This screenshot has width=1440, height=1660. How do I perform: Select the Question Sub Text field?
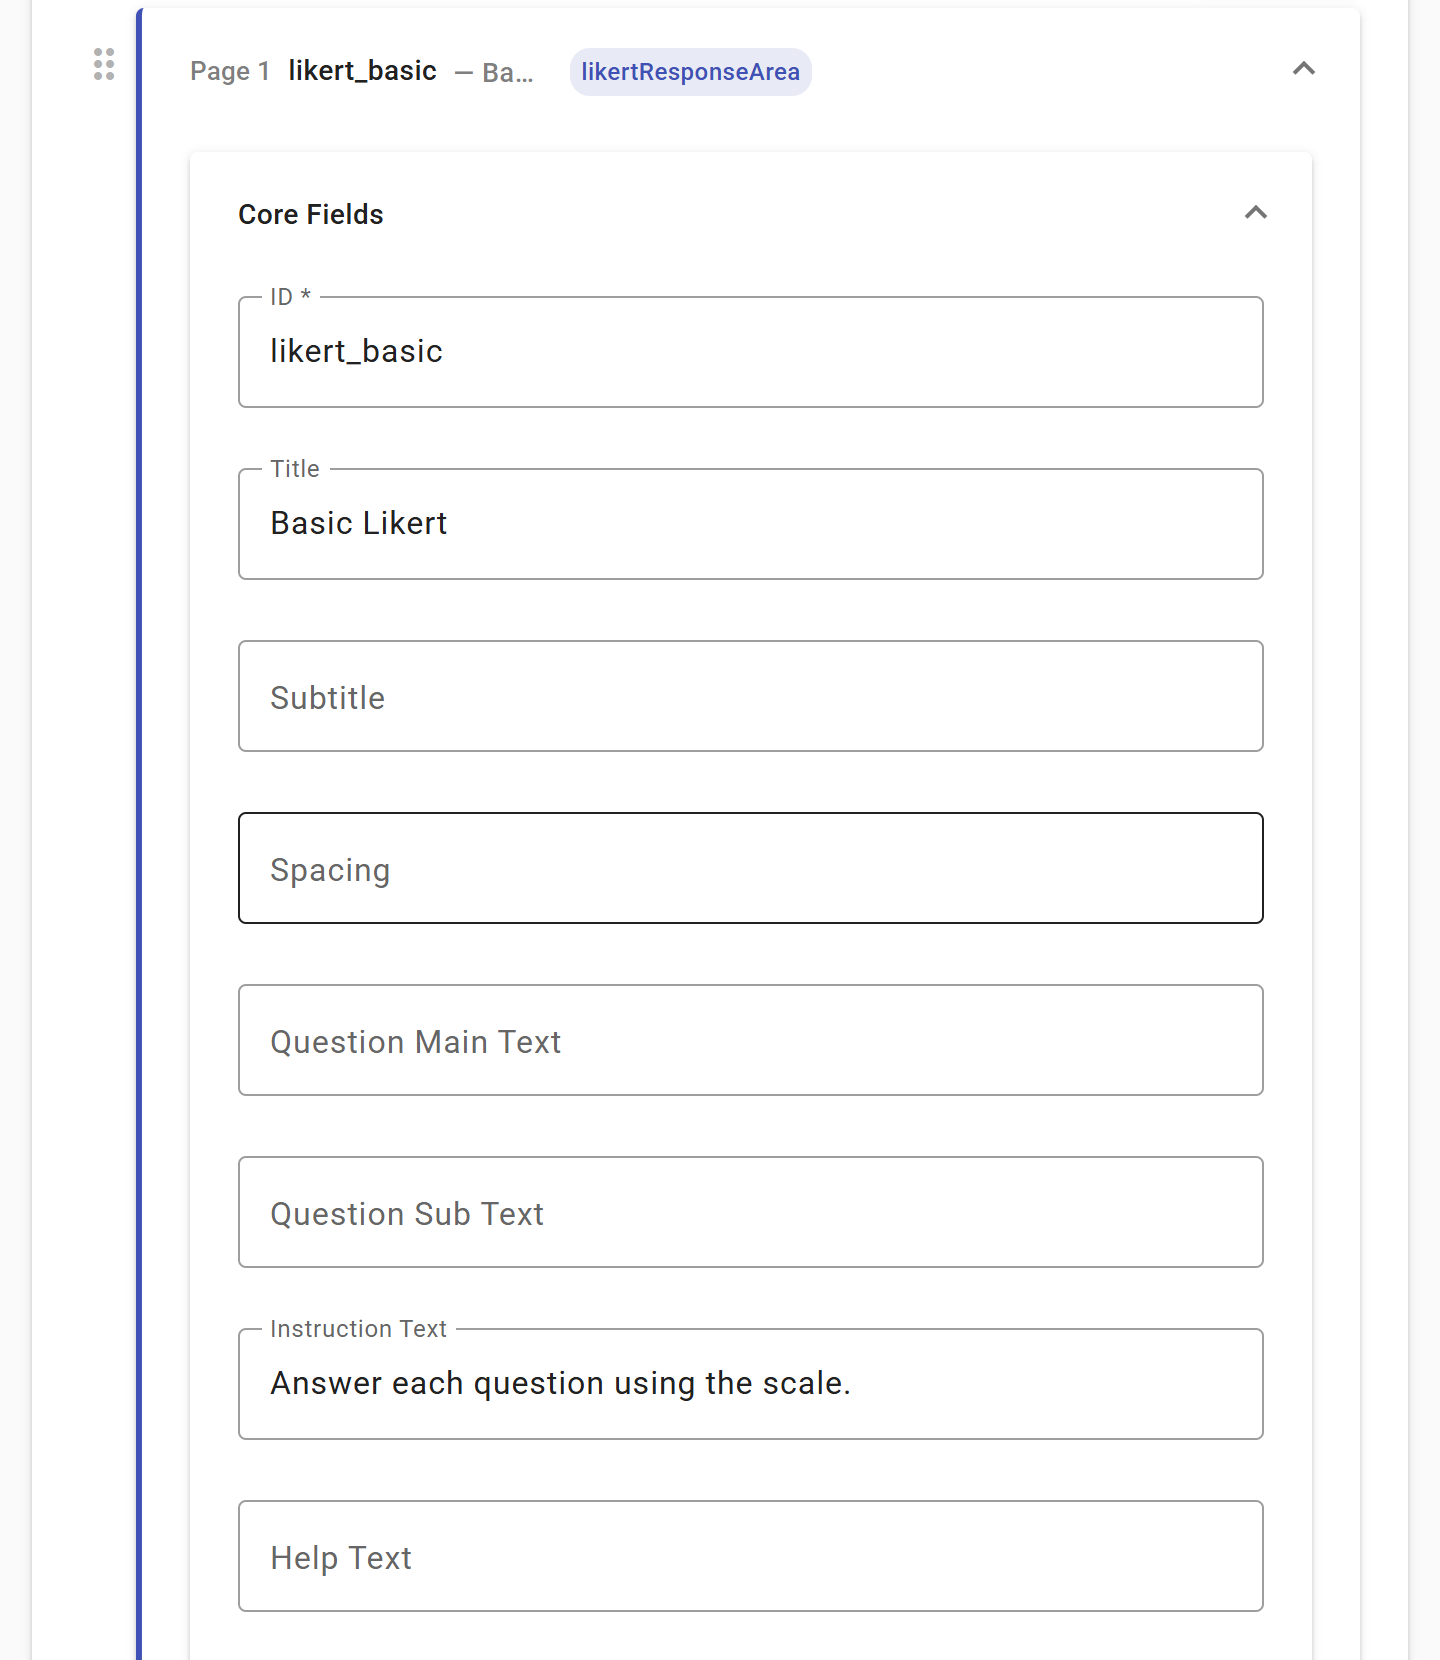coord(750,1212)
